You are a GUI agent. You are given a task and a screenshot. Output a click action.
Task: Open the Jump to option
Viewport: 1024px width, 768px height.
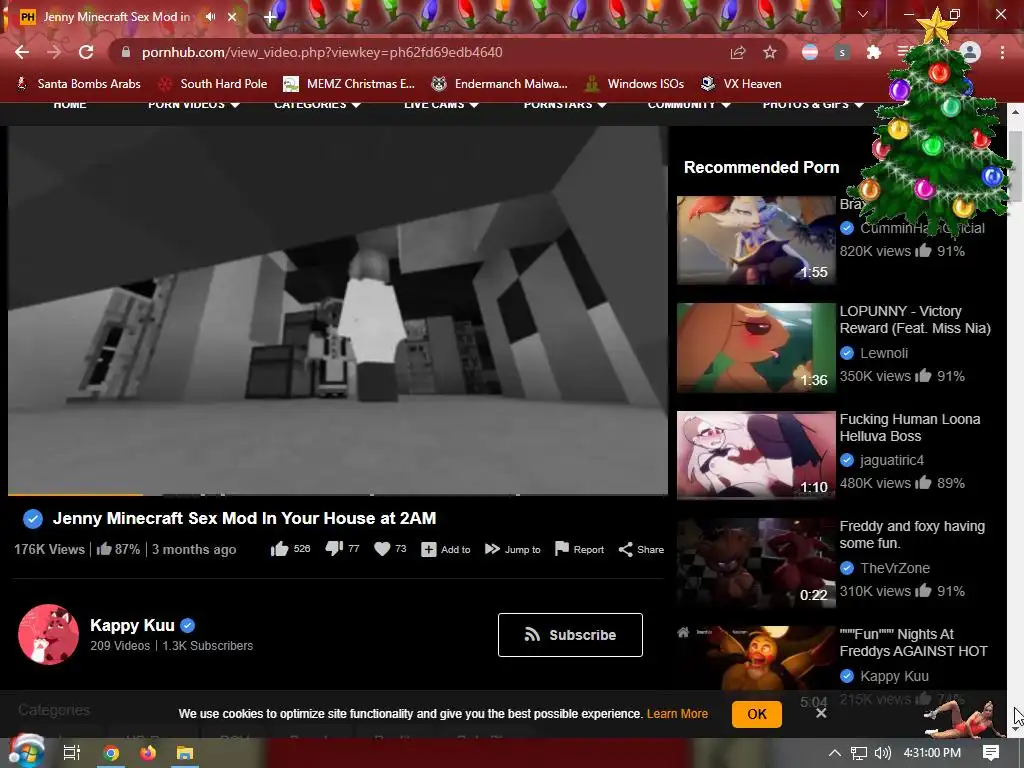[513, 549]
